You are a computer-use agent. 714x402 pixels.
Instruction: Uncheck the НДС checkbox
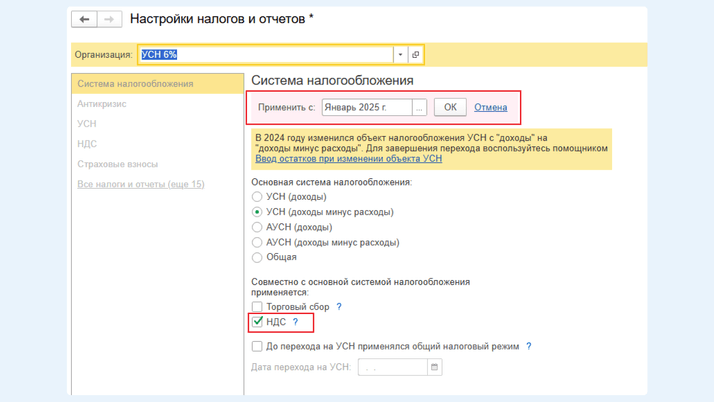(258, 322)
